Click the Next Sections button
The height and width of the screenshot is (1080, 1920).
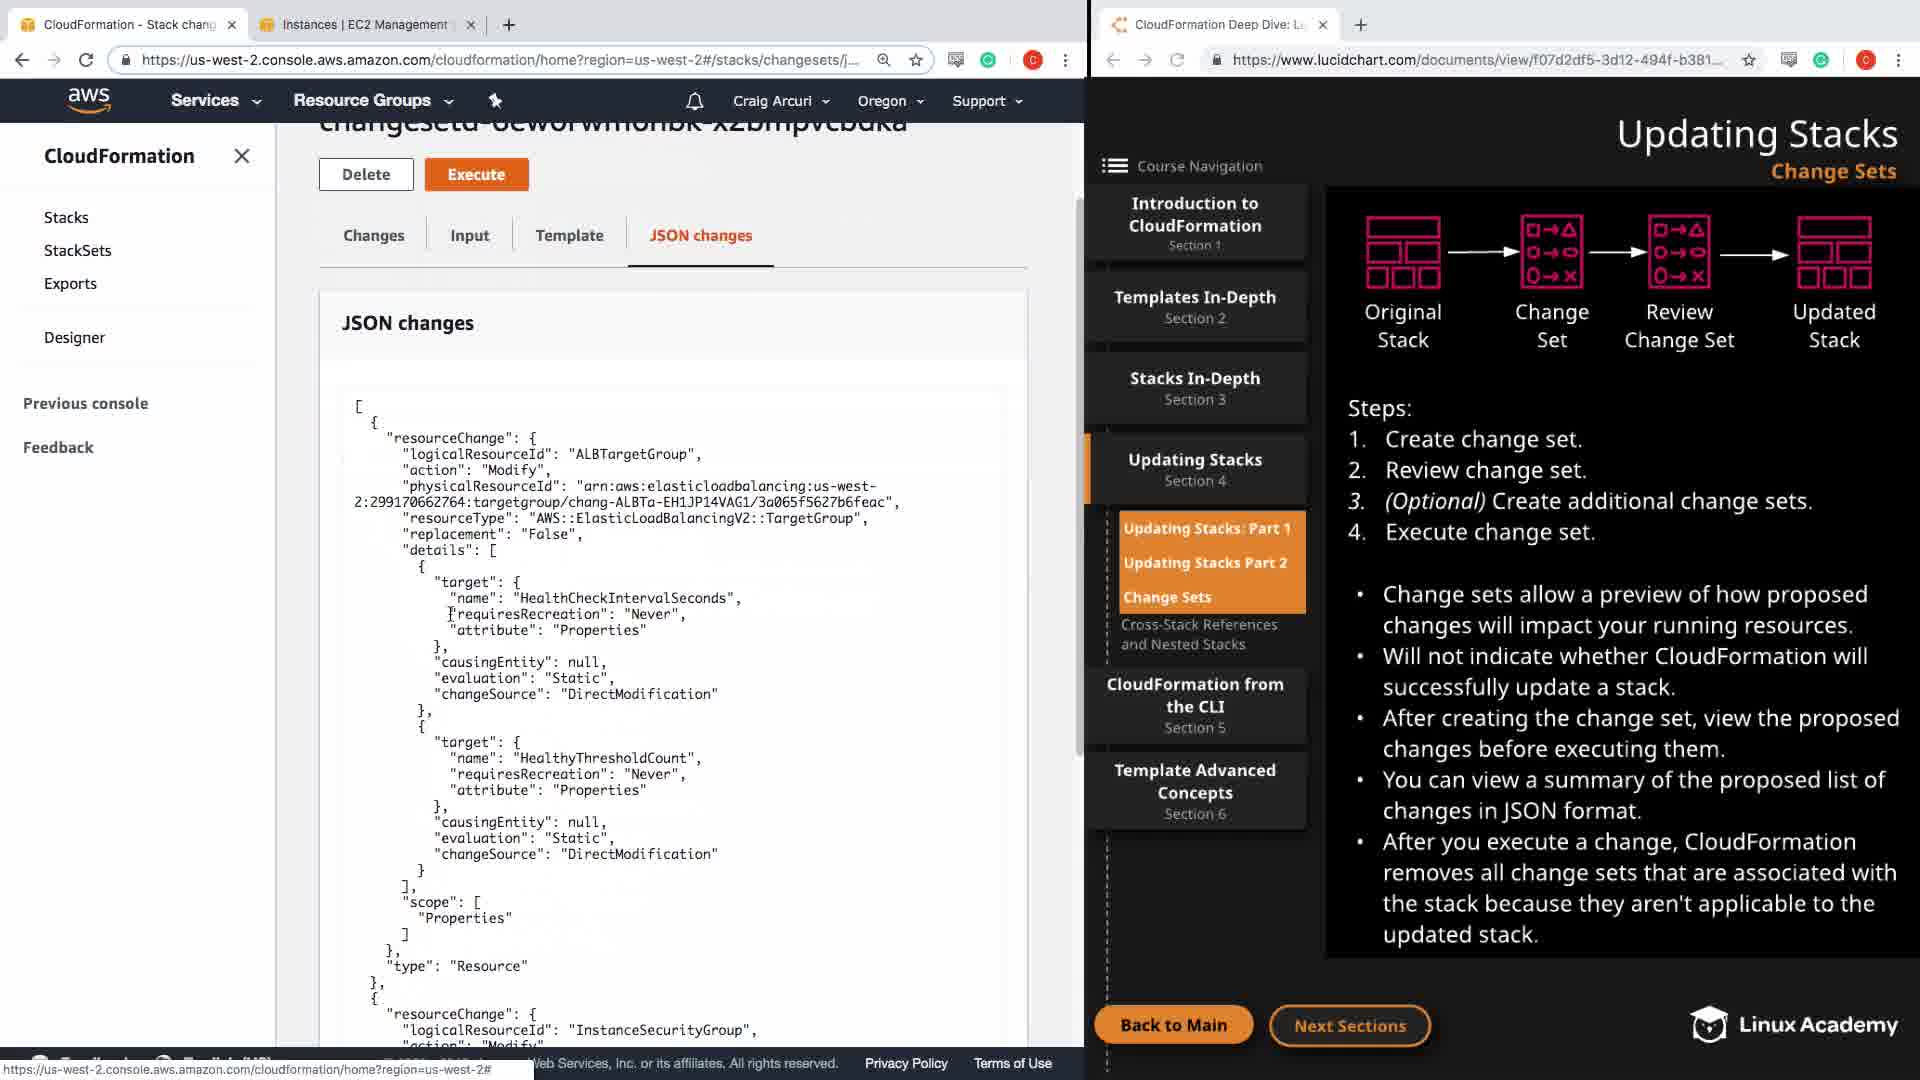pos(1349,1025)
